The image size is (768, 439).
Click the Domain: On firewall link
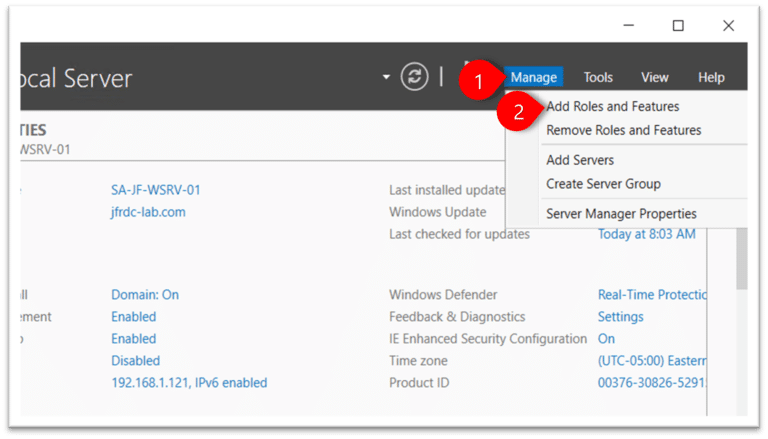coord(145,295)
